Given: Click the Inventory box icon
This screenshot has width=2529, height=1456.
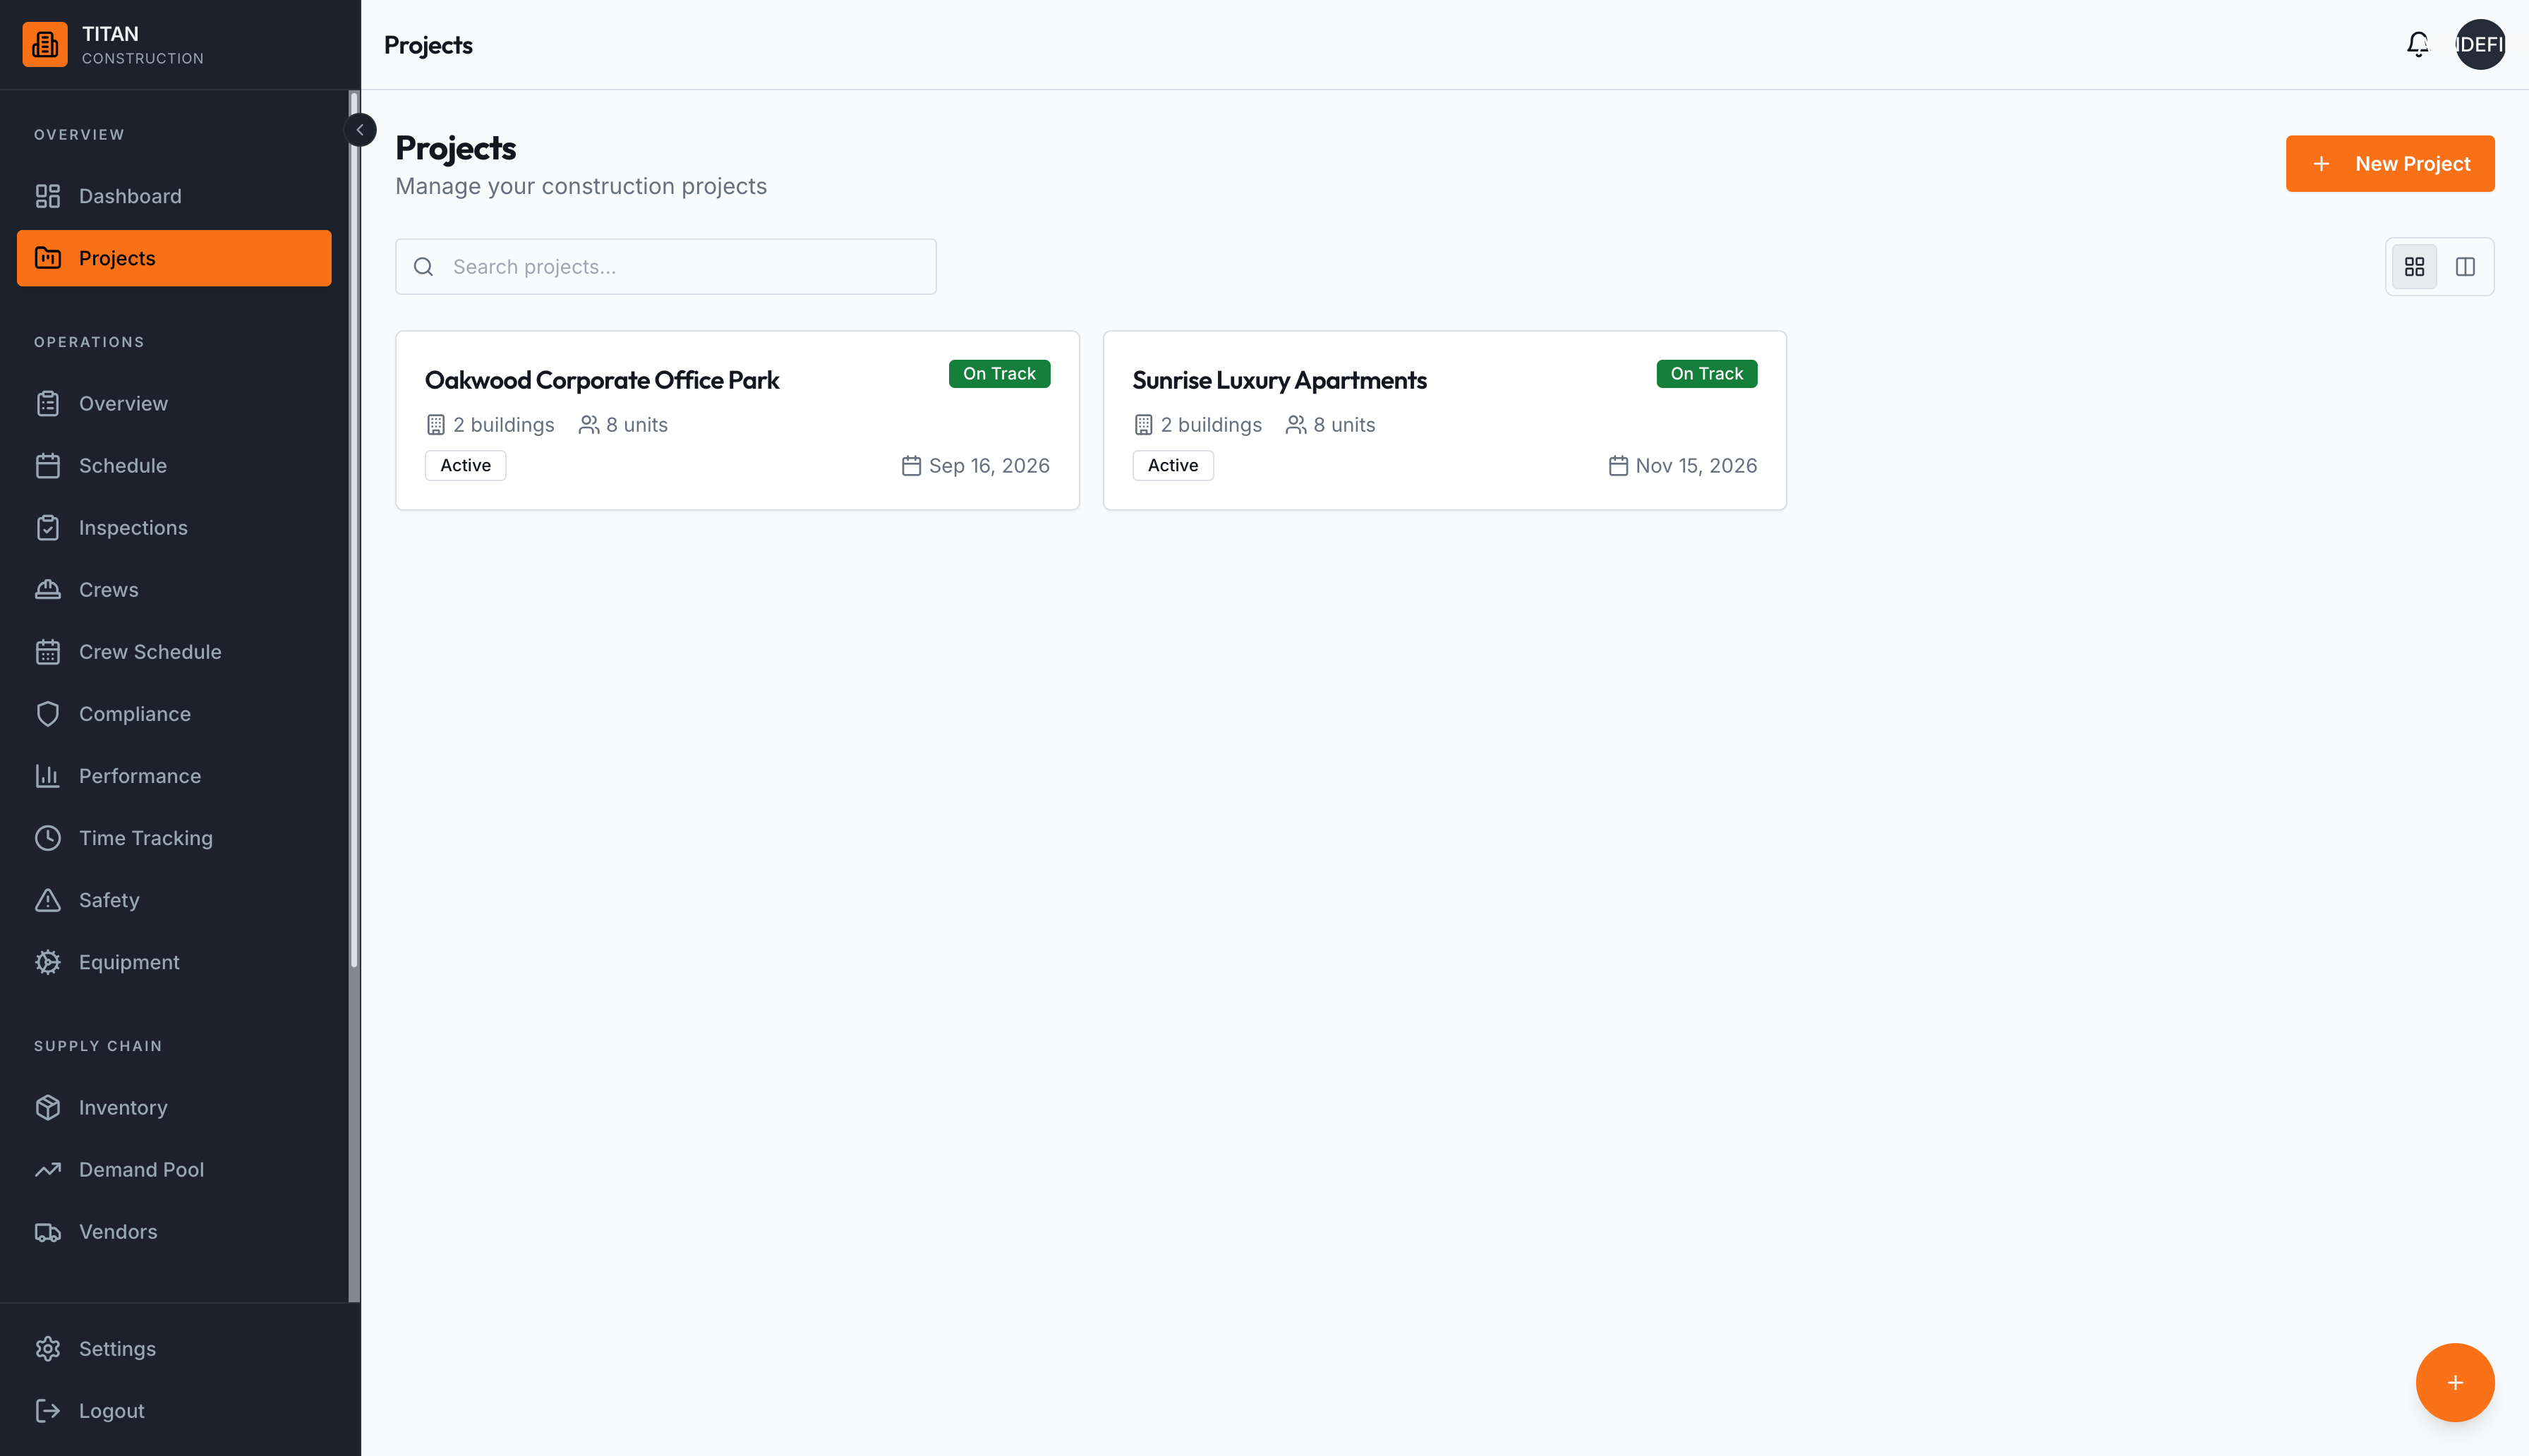Looking at the screenshot, I should (48, 1107).
